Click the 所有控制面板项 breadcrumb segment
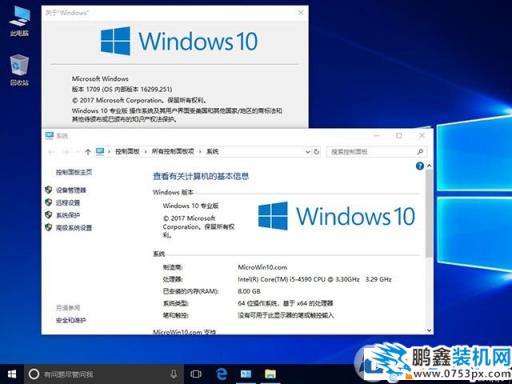 (x=173, y=151)
